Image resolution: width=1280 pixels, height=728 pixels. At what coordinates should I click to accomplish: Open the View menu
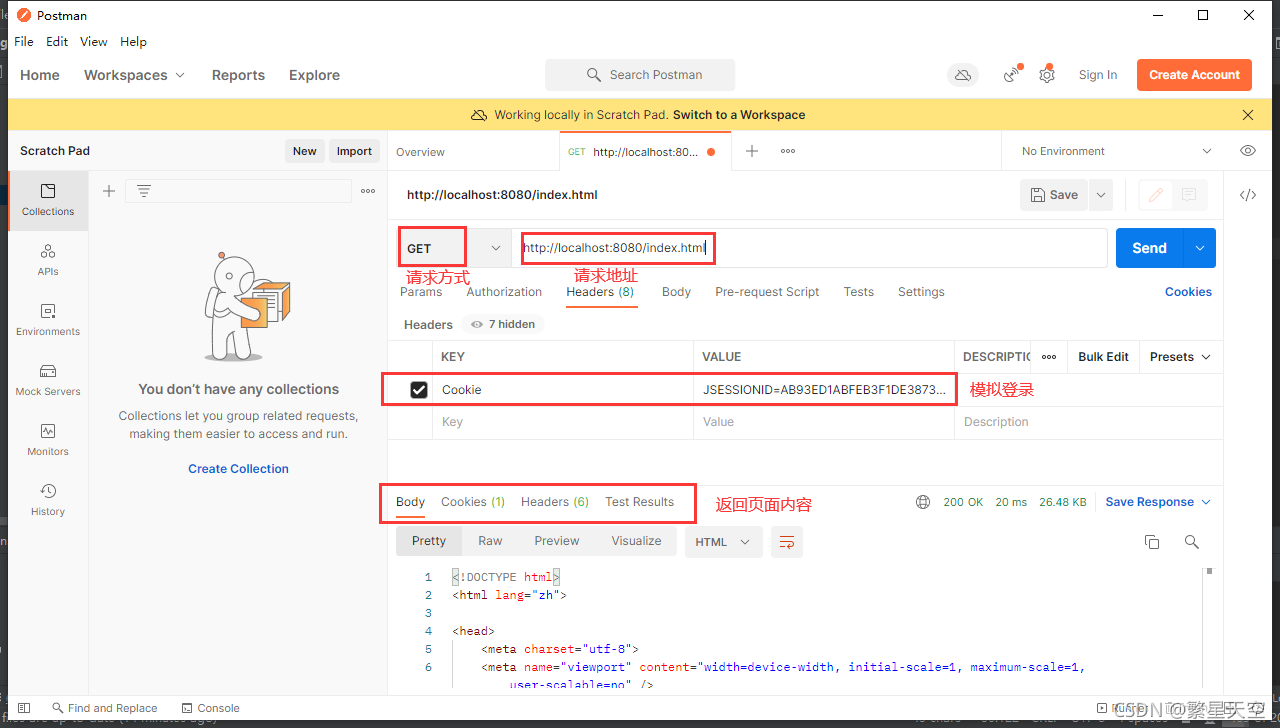pos(94,42)
